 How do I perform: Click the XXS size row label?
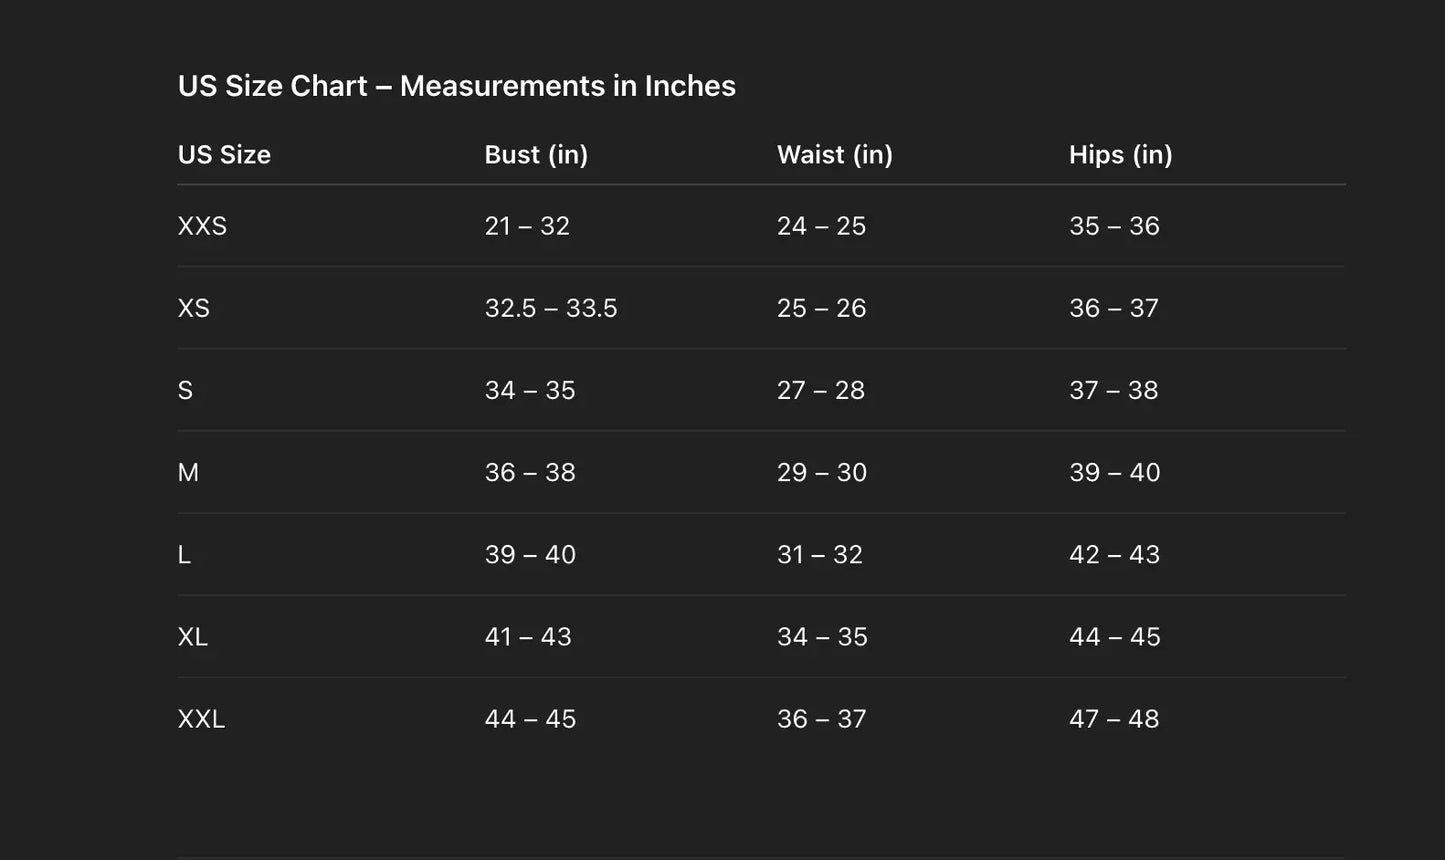tap(202, 226)
